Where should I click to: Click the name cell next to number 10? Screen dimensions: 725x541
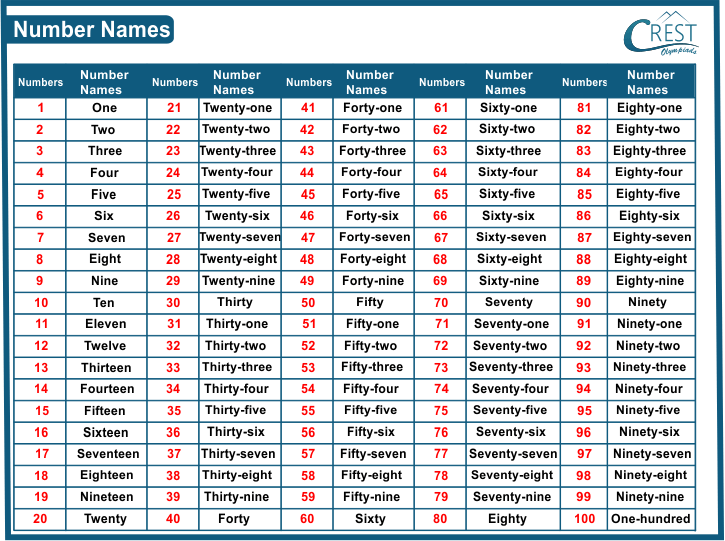(x=106, y=303)
